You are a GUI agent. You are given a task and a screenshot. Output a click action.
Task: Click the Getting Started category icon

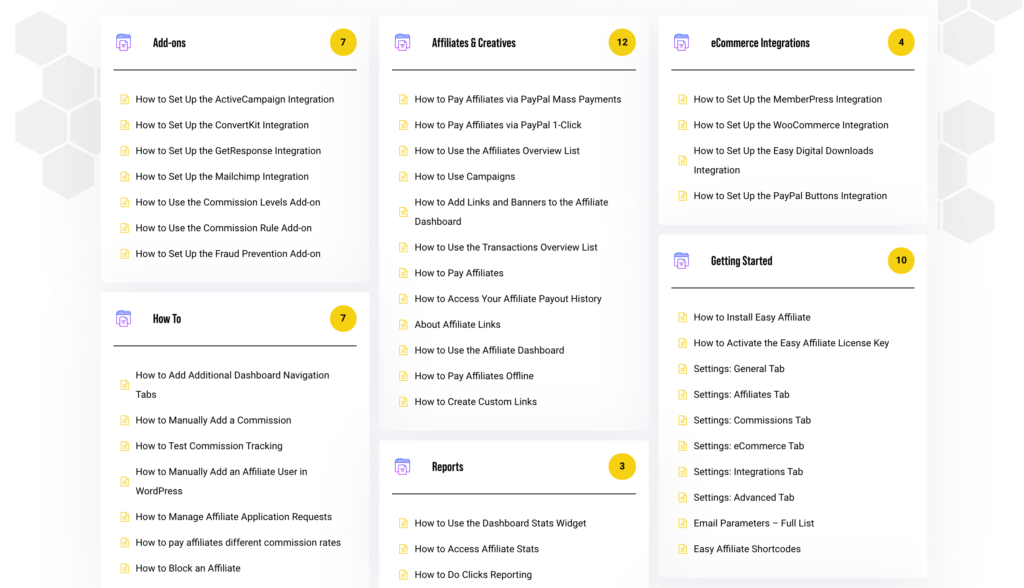pyautogui.click(x=681, y=260)
